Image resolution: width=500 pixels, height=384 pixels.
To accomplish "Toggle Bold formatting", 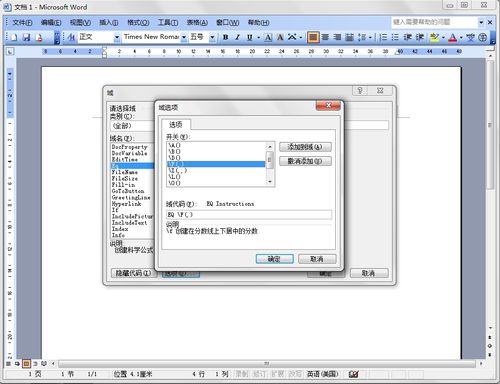I will pyautogui.click(x=226, y=37).
